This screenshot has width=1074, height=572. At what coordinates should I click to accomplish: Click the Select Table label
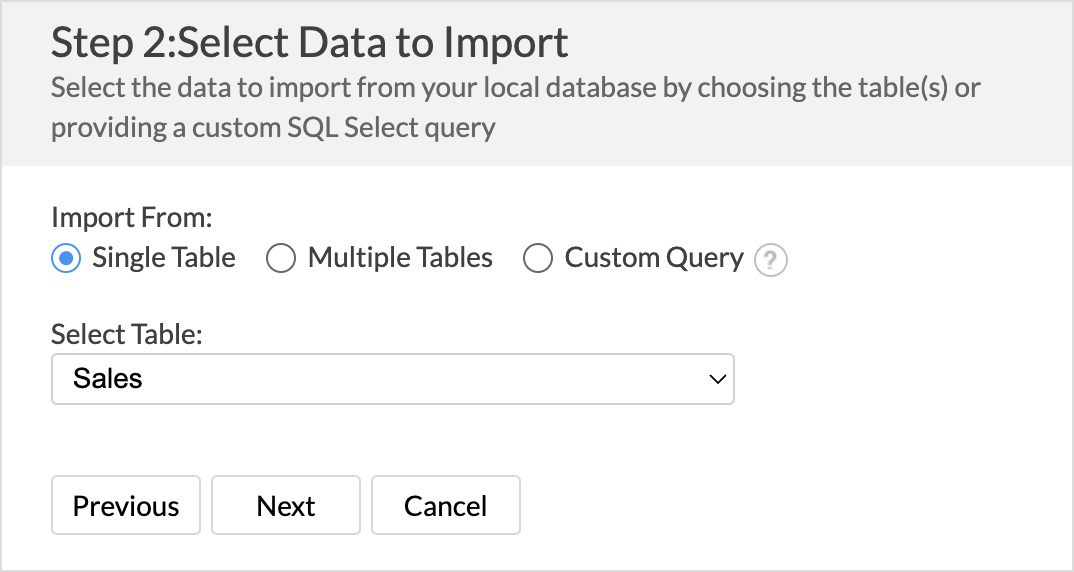pos(127,334)
